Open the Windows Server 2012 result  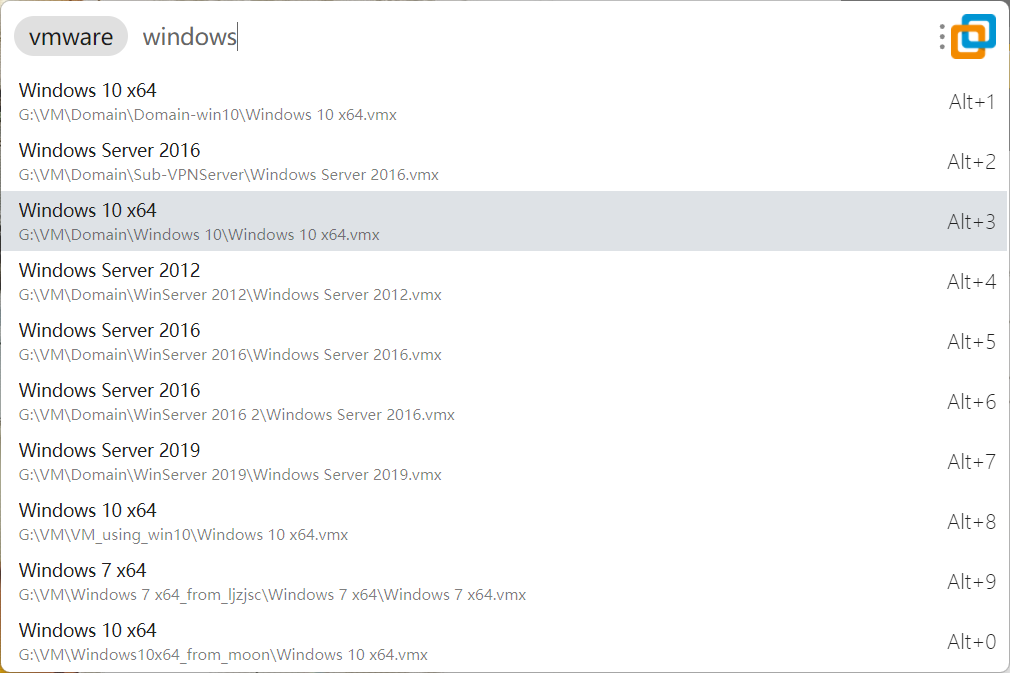pos(504,281)
